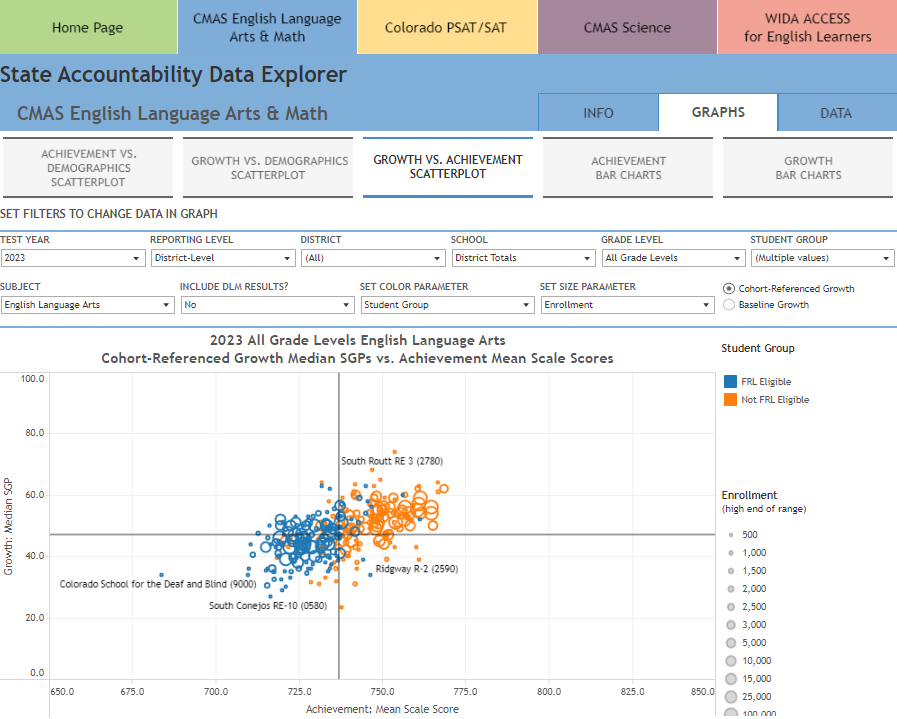Switch to the DATA tab

835,113
